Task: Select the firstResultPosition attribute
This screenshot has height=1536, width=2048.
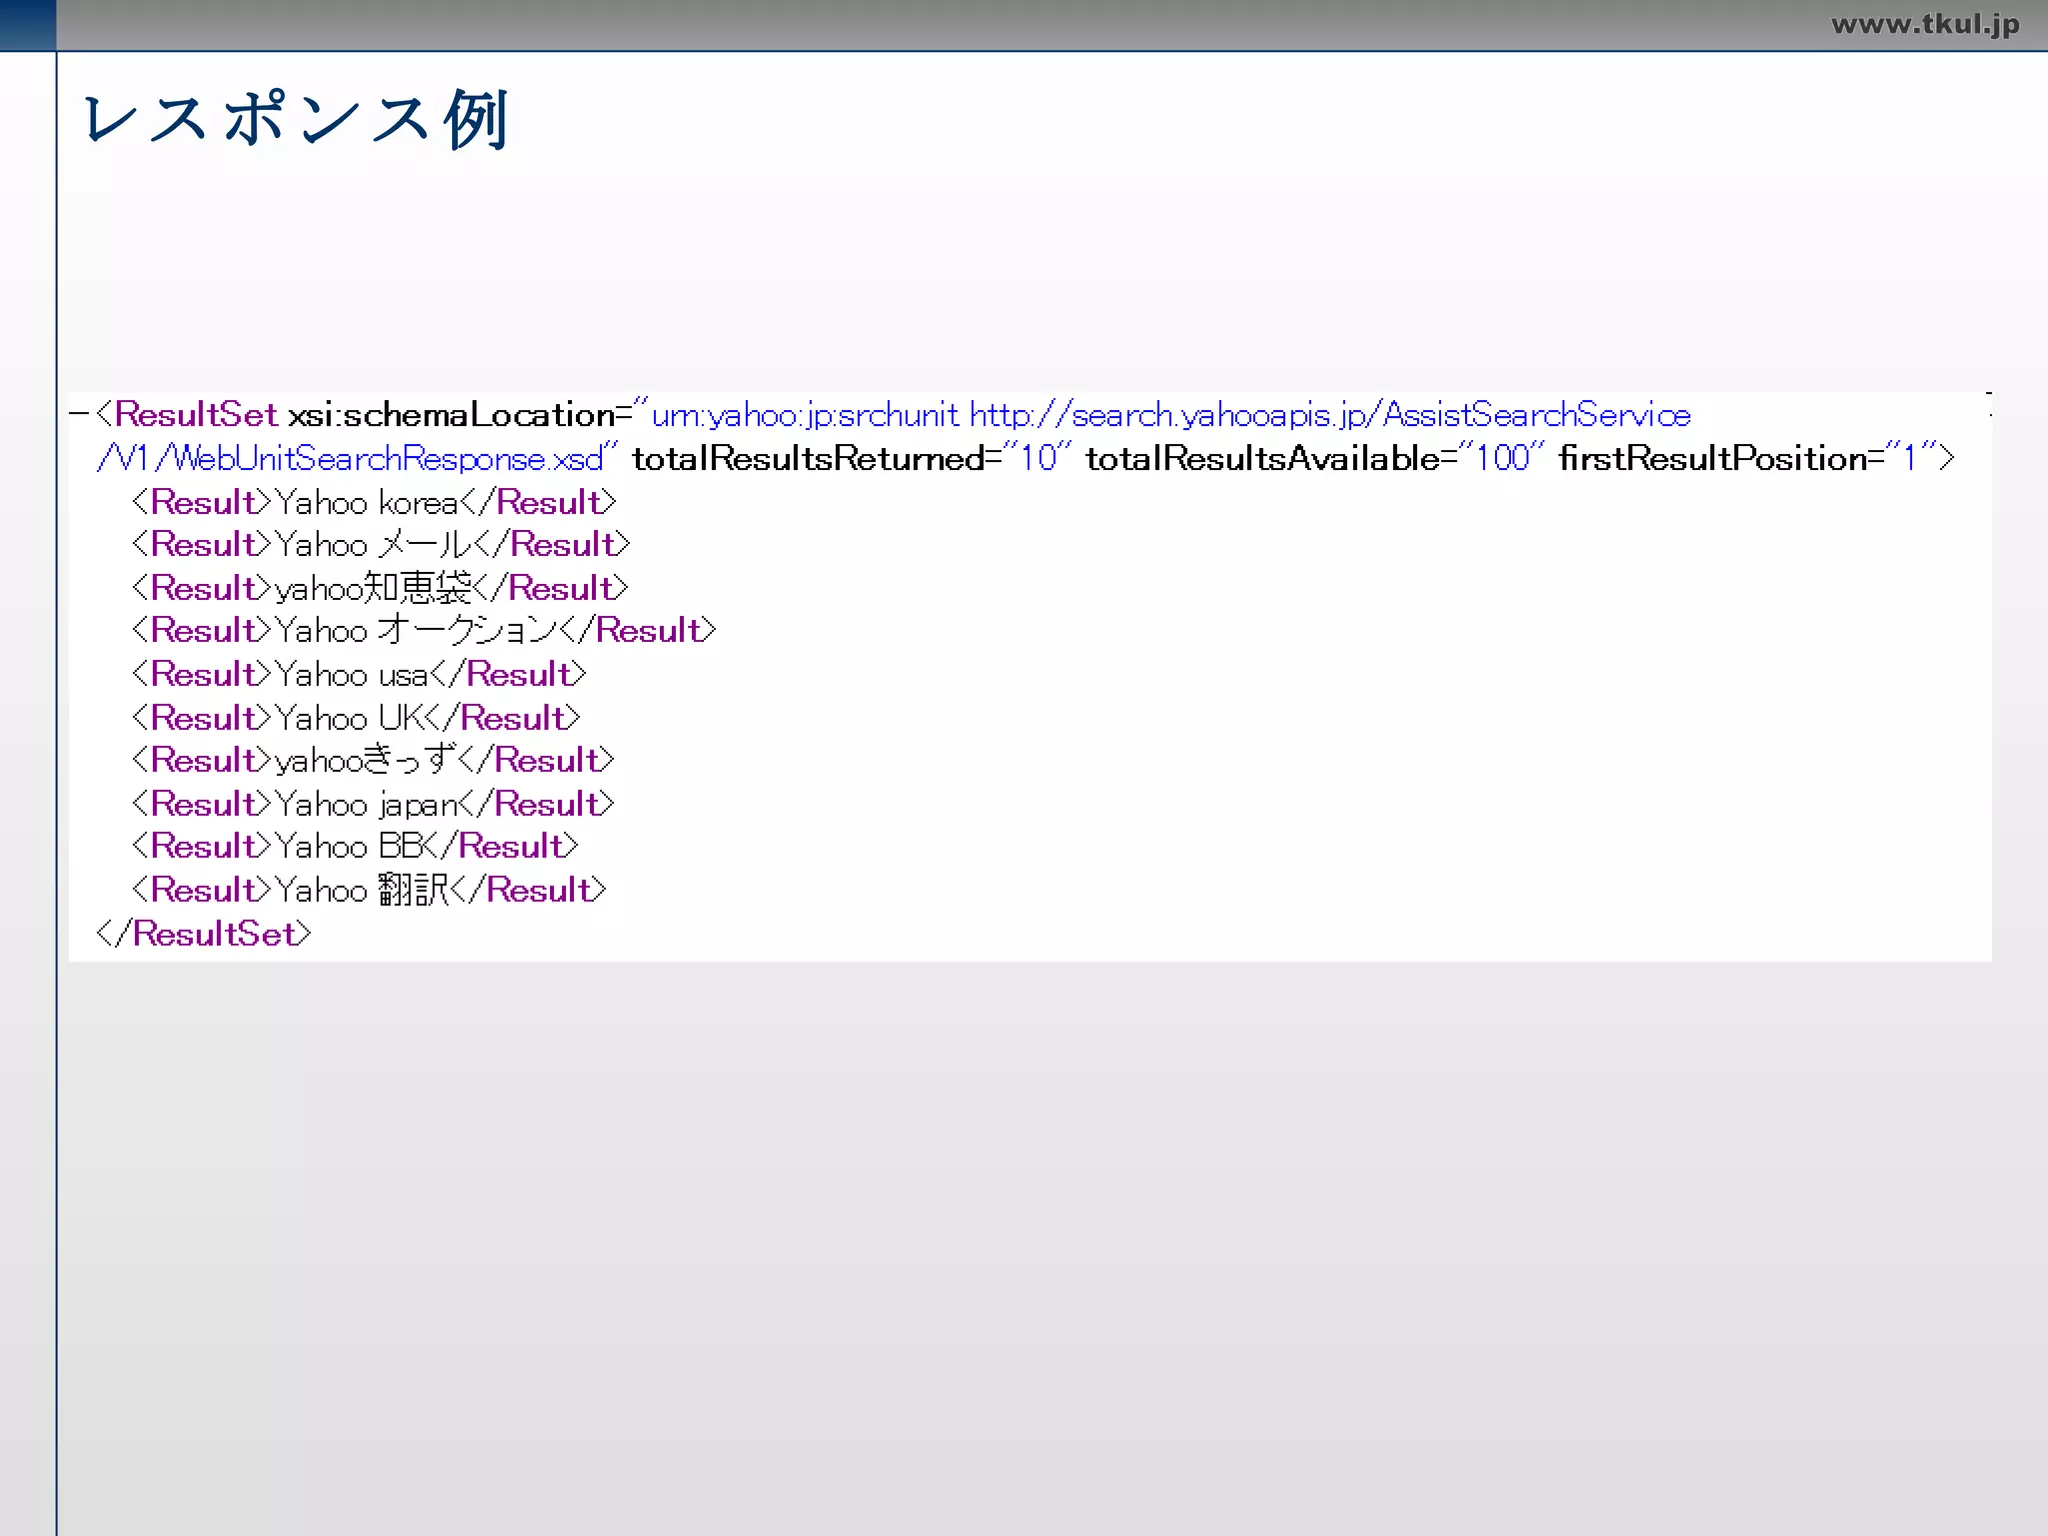Action: (x=1713, y=458)
